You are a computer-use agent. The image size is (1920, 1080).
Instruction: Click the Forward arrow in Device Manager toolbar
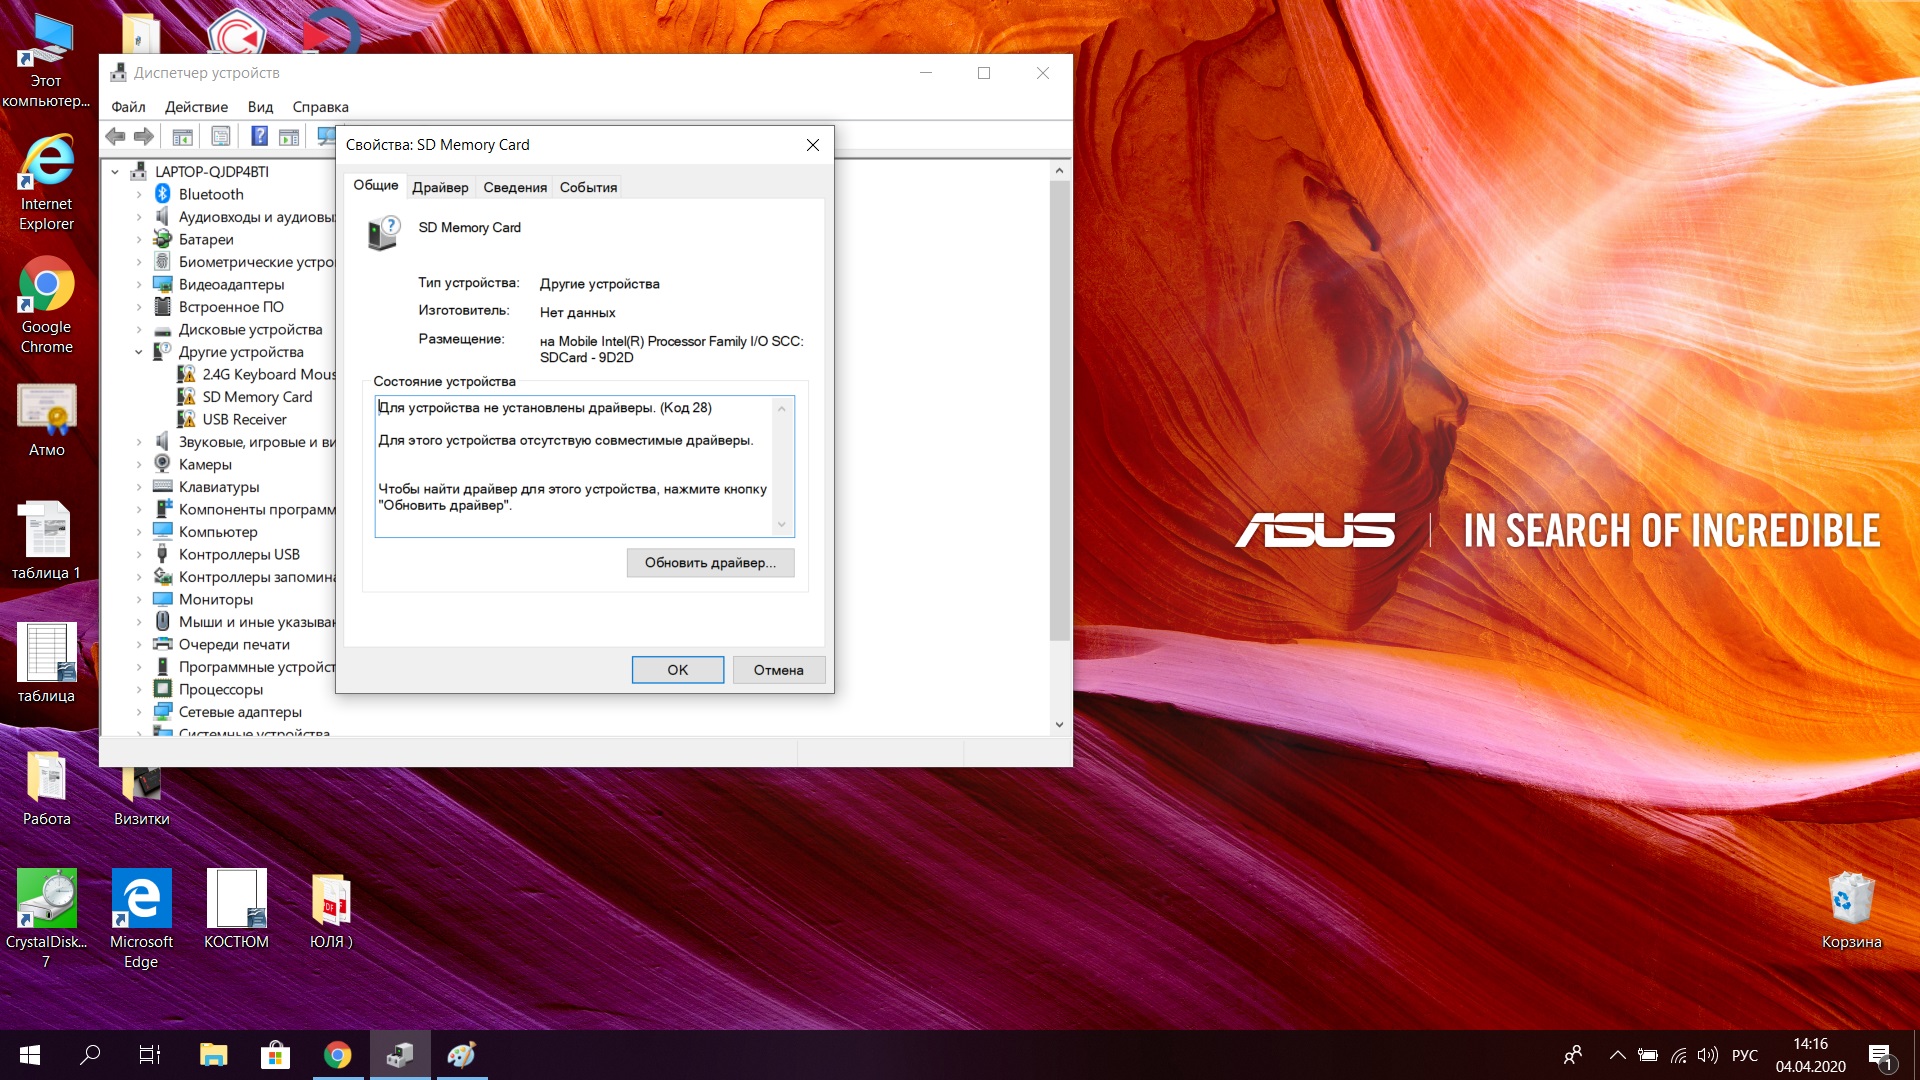(x=144, y=136)
